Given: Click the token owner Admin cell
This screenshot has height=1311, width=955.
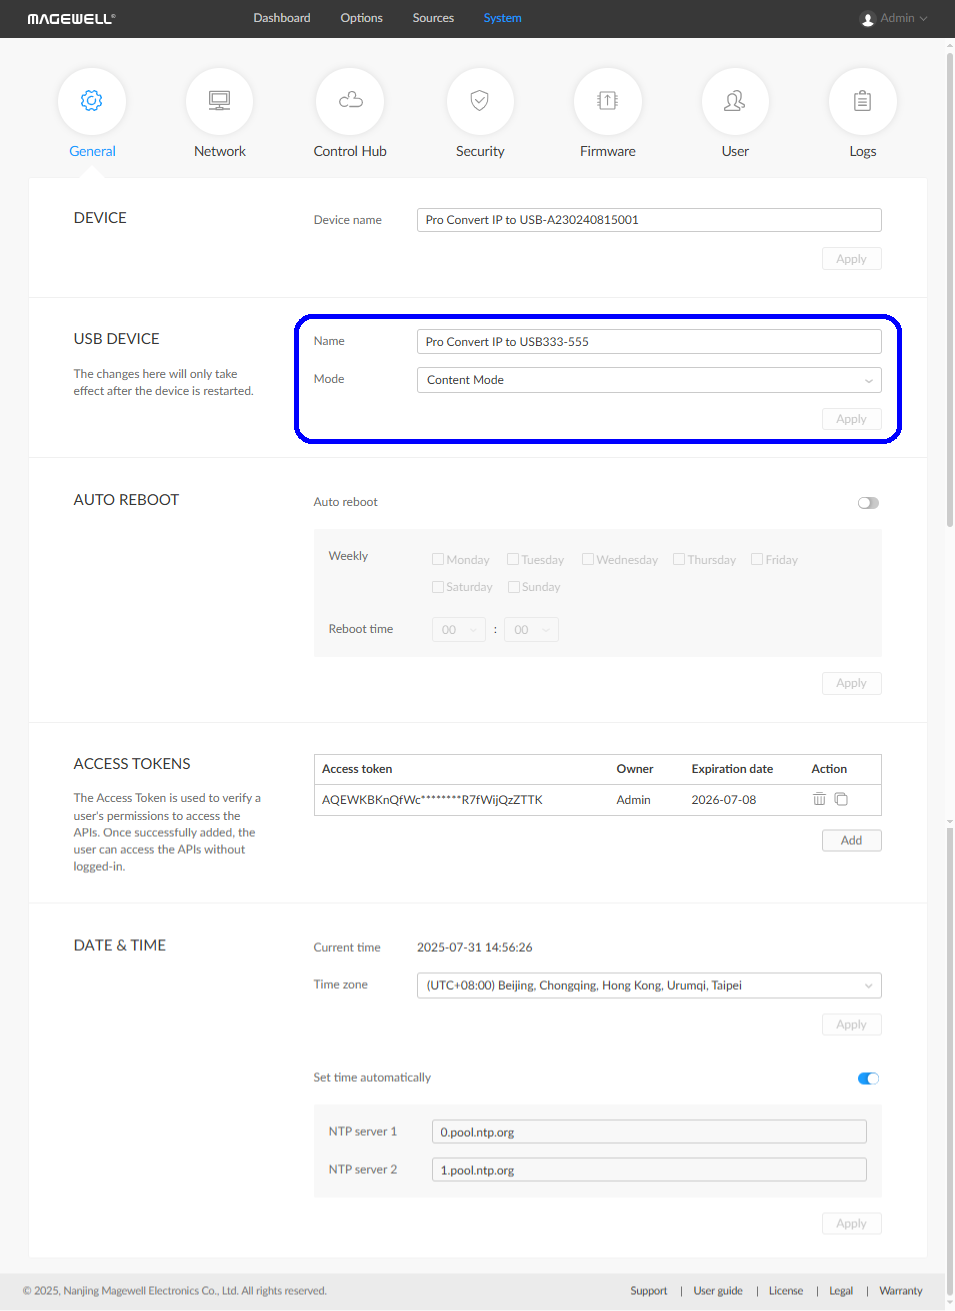Looking at the screenshot, I should click(634, 800).
